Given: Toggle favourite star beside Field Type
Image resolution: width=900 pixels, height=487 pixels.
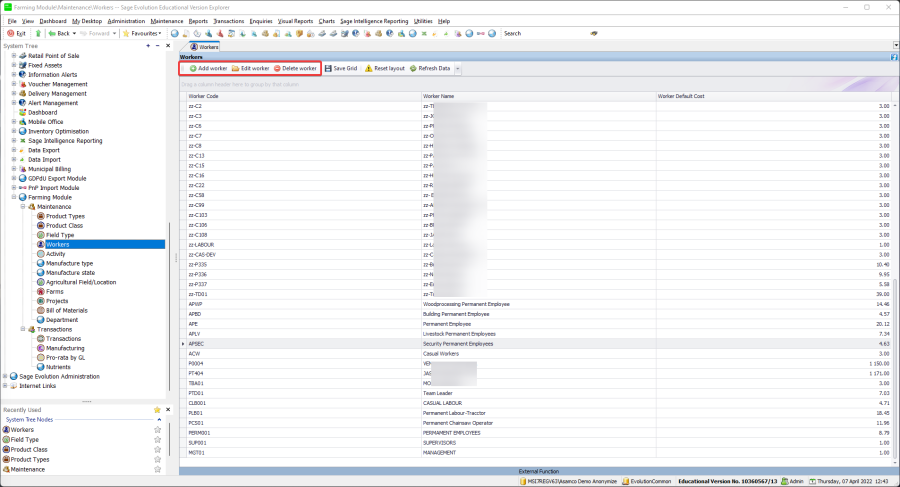Looking at the screenshot, I should [157, 439].
